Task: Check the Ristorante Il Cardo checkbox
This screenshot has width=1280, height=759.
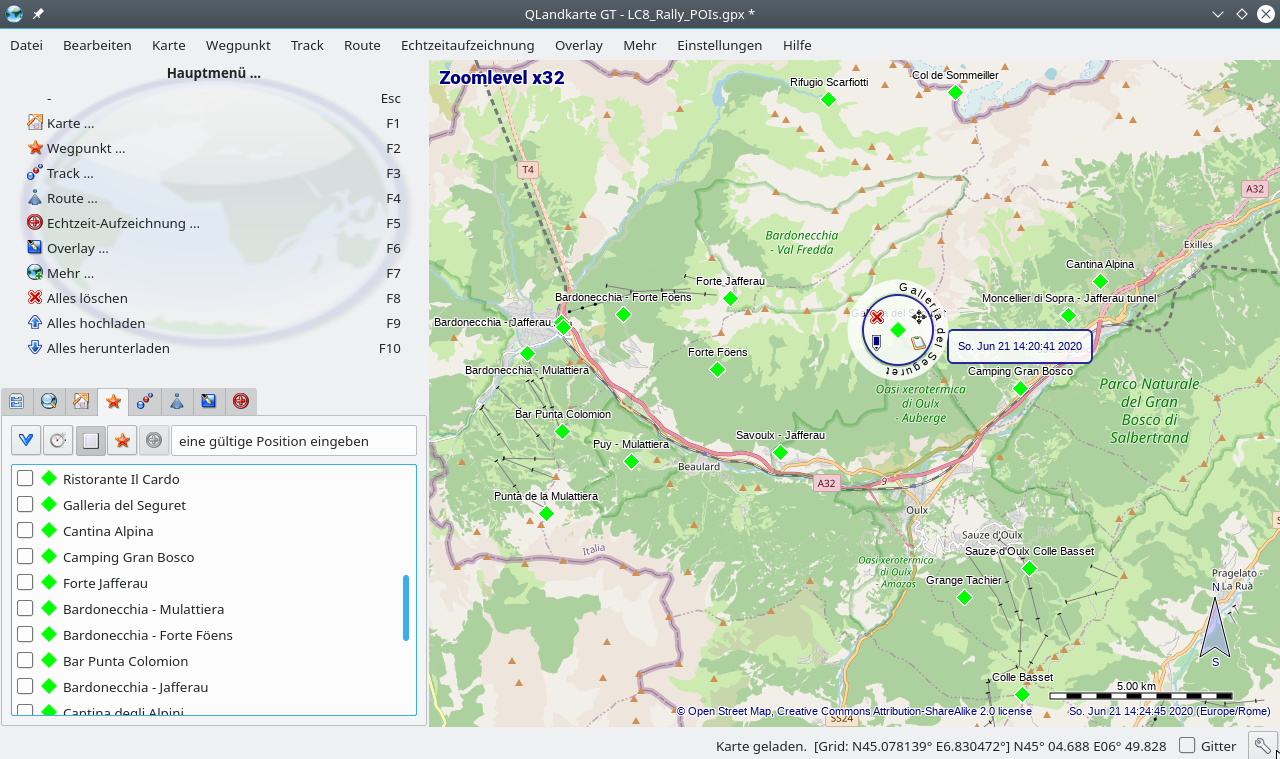Action: (25, 479)
